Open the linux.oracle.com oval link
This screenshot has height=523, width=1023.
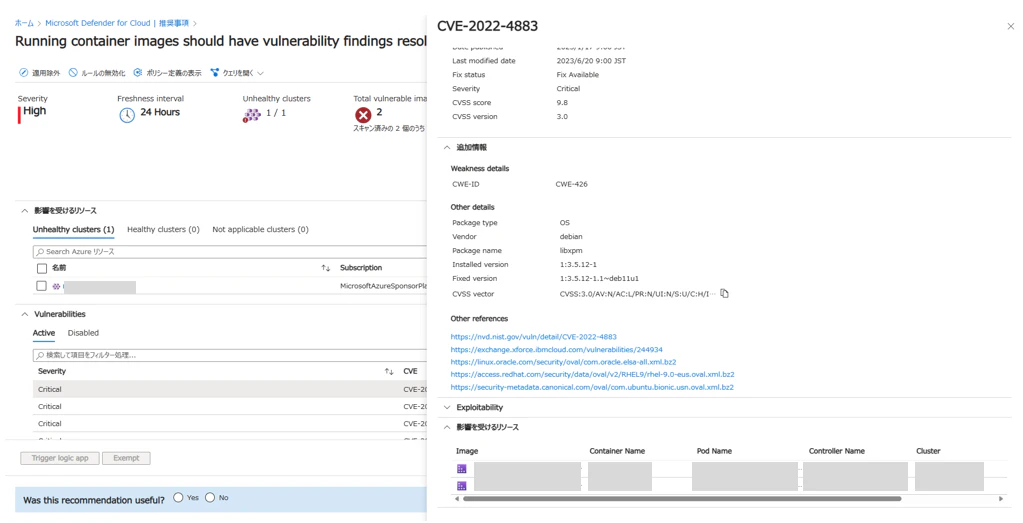click(563, 362)
